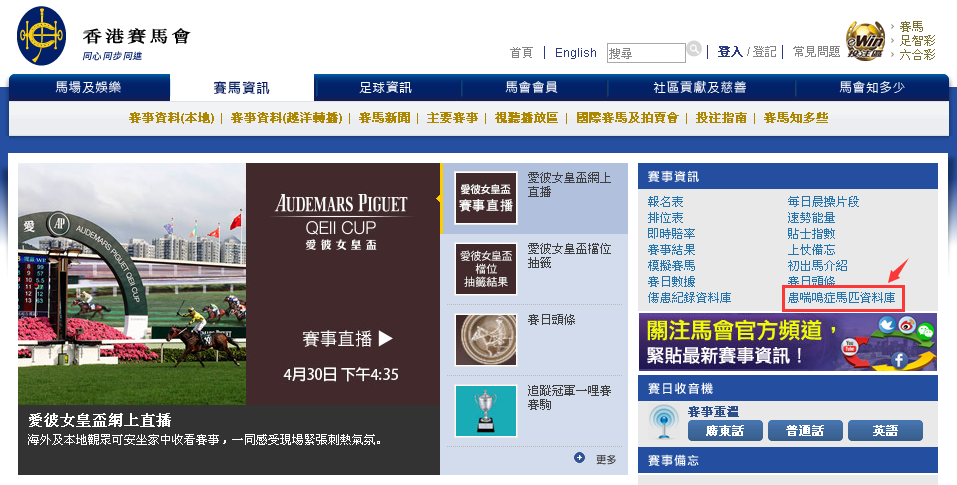Viewport: 957px width, 485px height.
Task: Open the 即時賠率 link
Action: (x=671, y=234)
